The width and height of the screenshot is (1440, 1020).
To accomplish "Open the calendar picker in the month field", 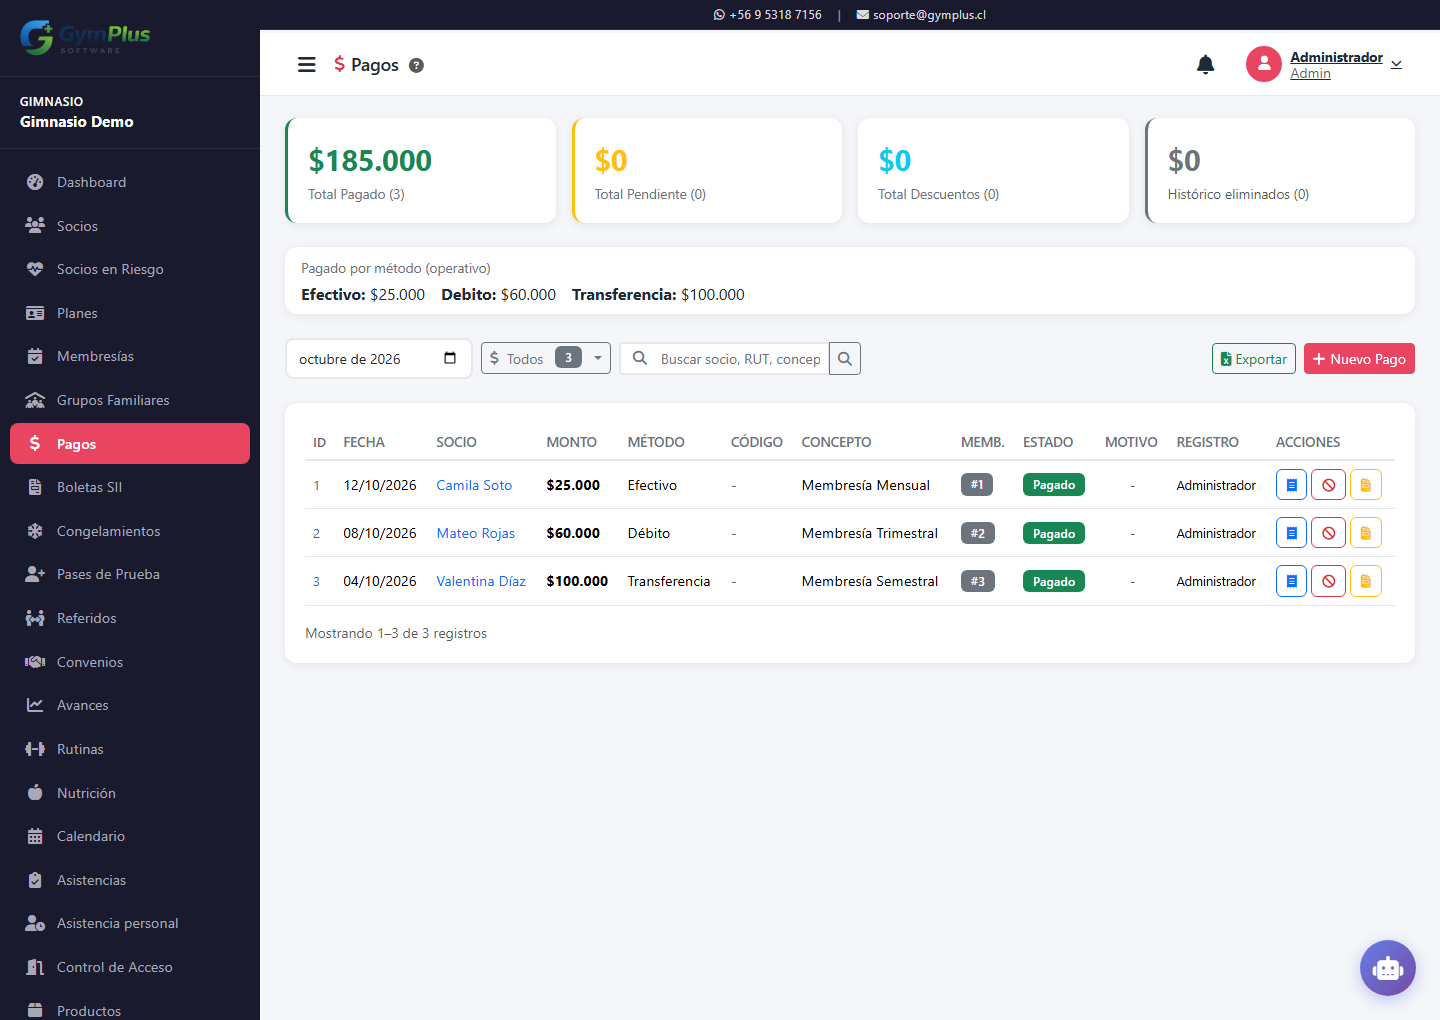I will point(450,358).
